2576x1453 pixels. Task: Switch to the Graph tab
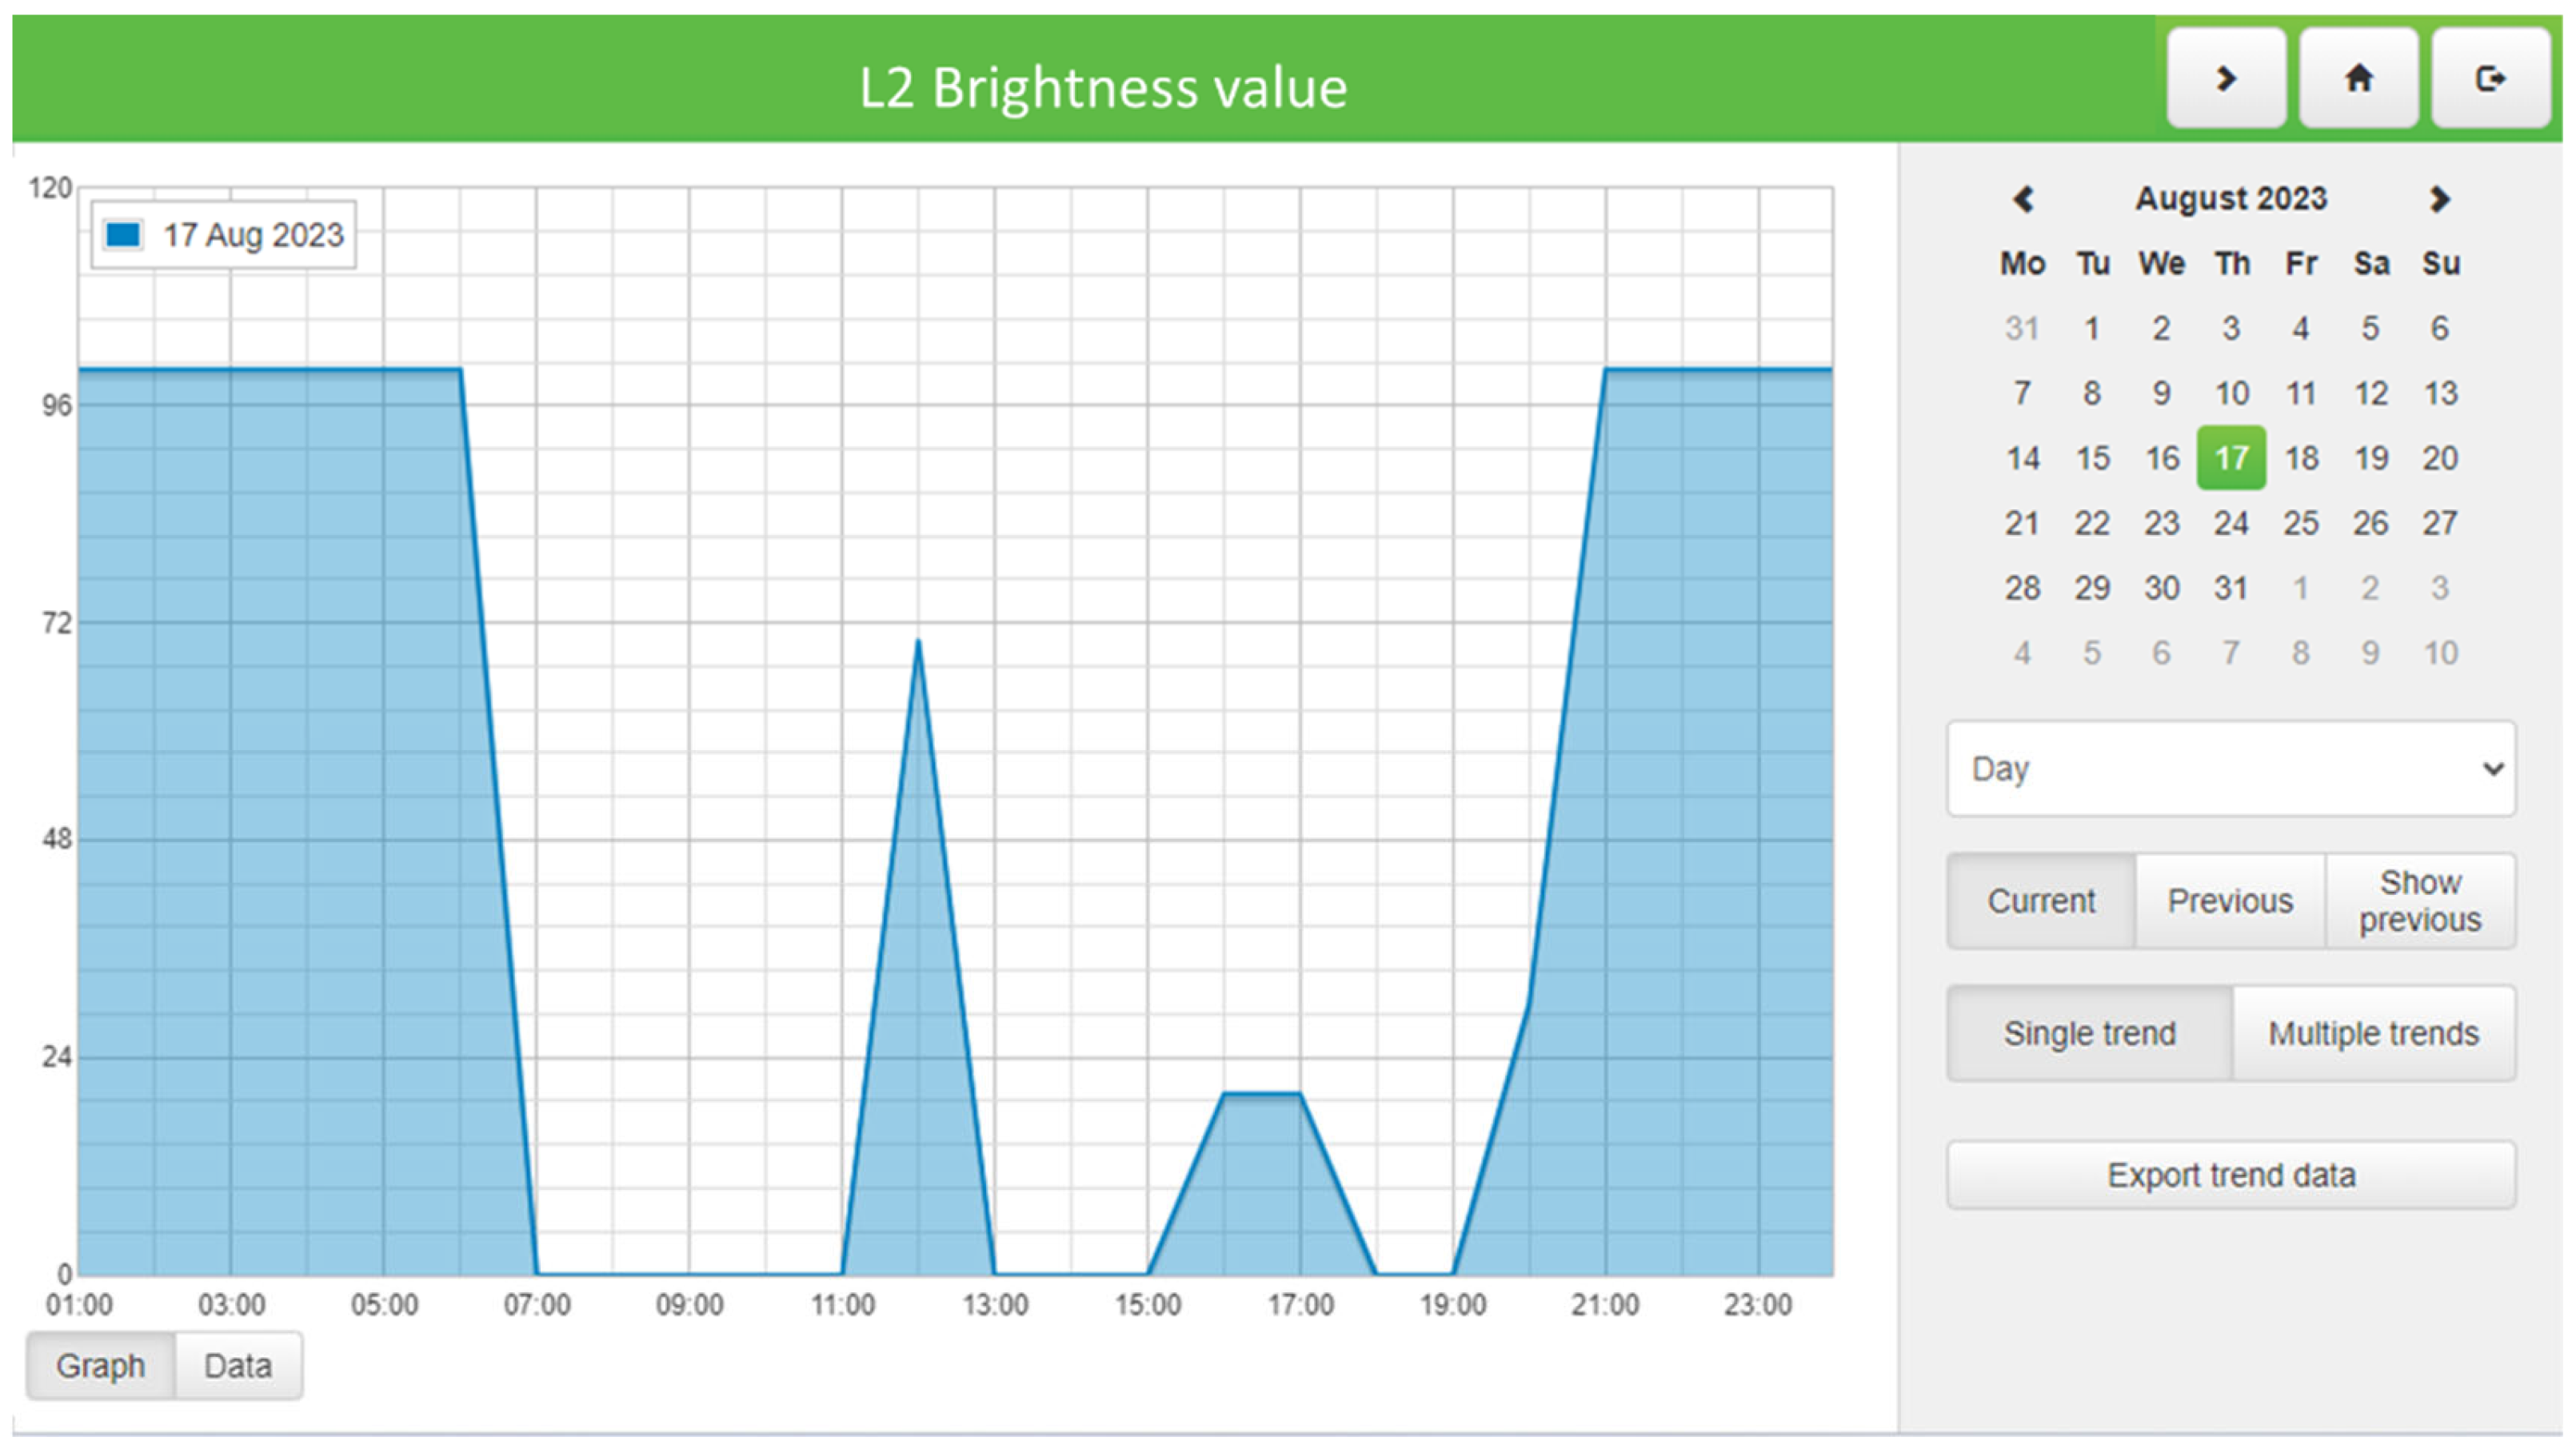coord(100,1365)
